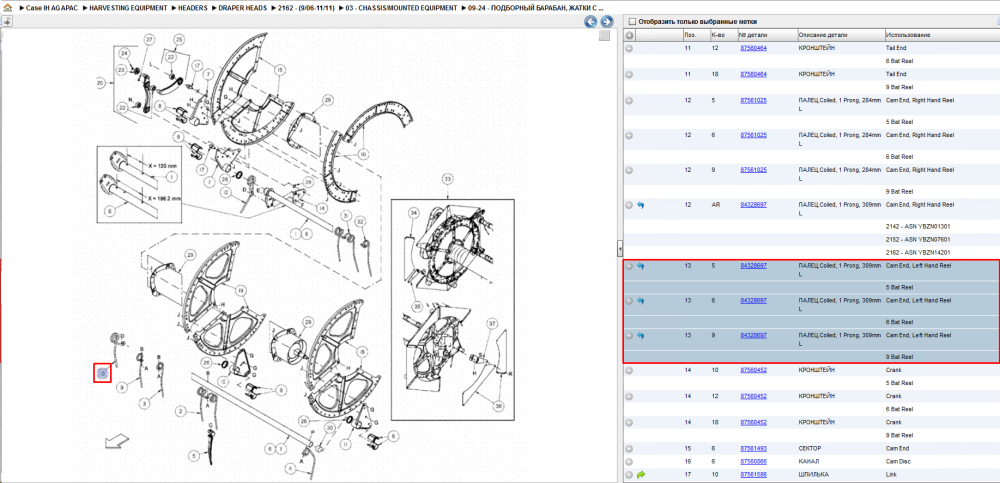Add item 13 quantity 9 with plus icon
Screen dimensions: 1000x483
pos(629,336)
